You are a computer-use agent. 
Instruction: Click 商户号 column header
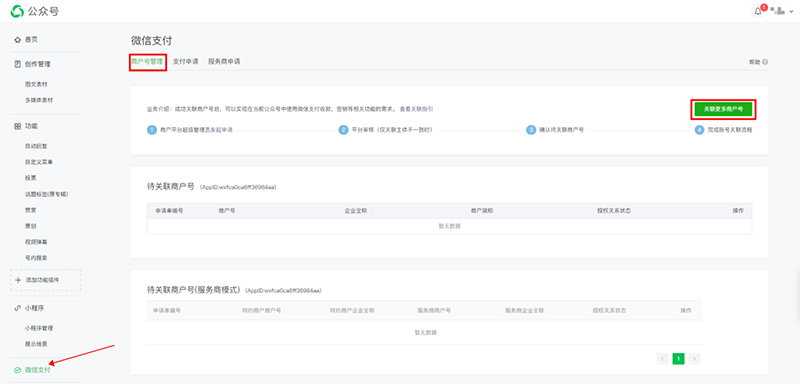point(227,211)
